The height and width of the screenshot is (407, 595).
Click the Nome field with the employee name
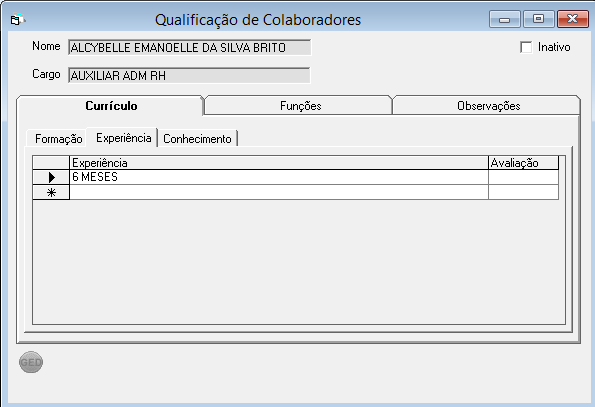(x=189, y=47)
